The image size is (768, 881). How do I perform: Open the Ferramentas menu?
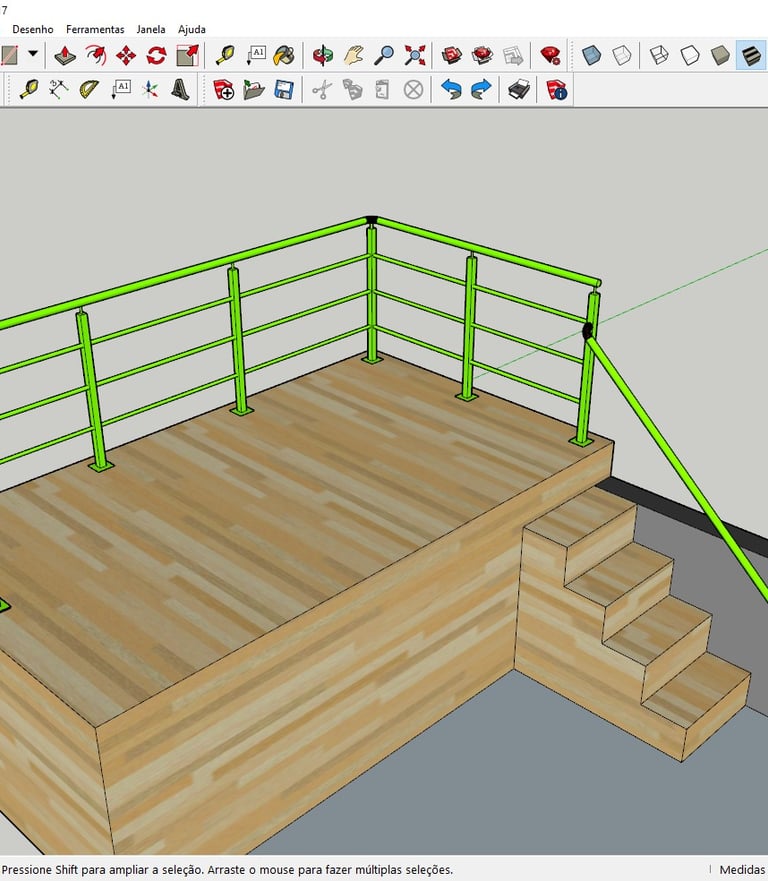[95, 29]
